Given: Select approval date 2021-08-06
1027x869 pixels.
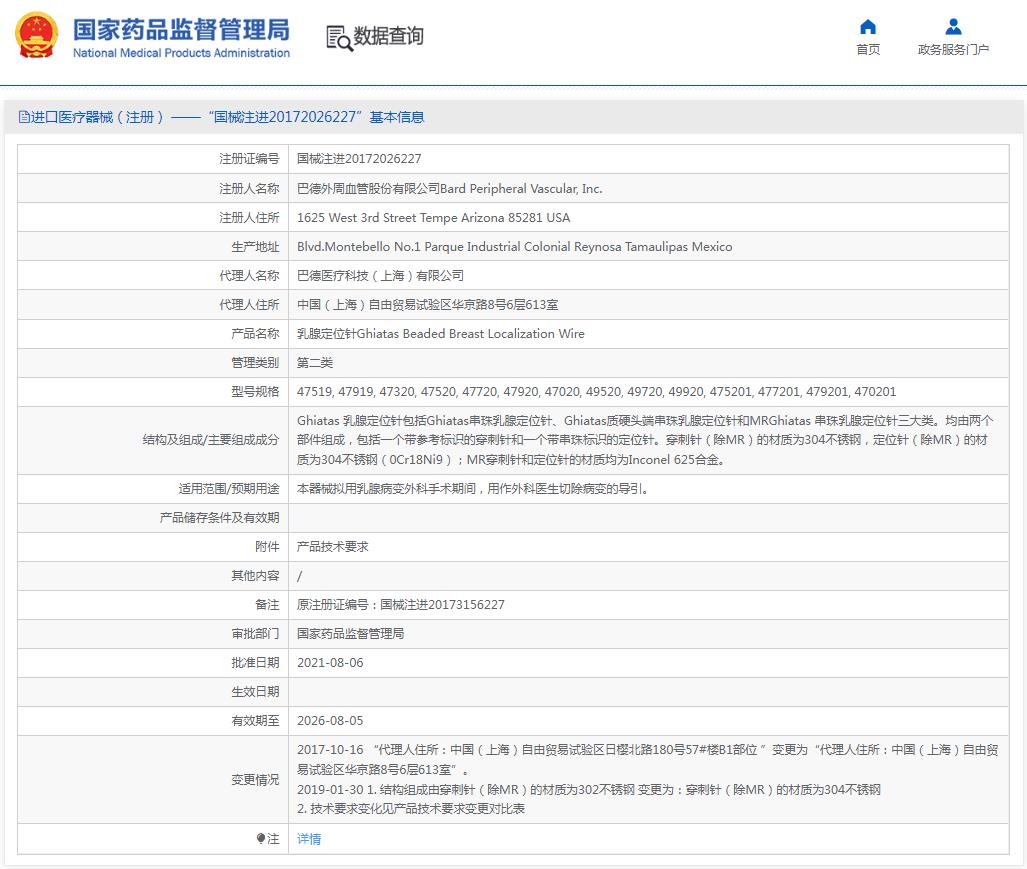Looking at the screenshot, I should (330, 663).
